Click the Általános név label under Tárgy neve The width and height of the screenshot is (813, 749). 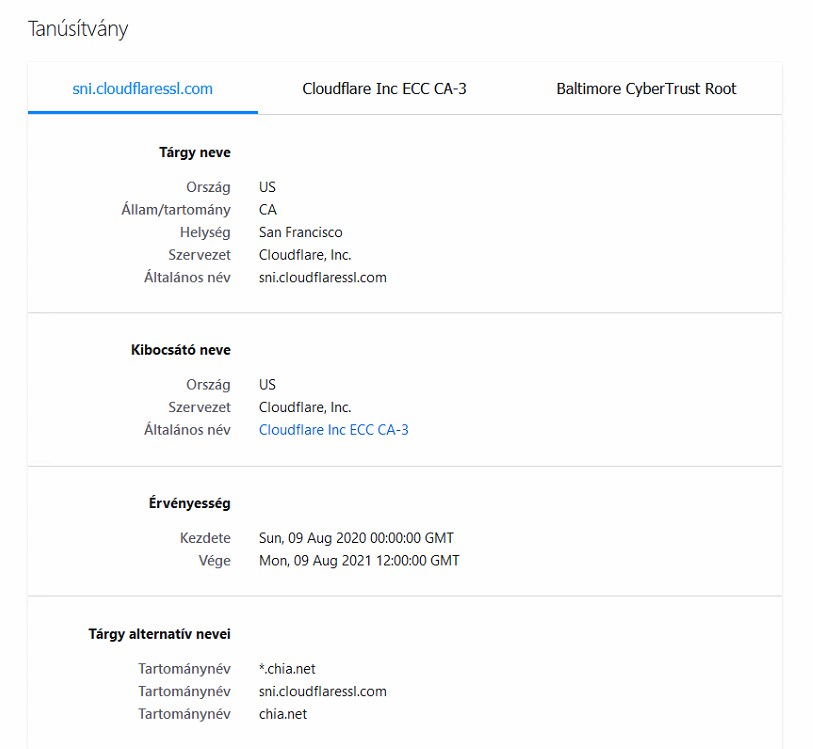pyautogui.click(x=187, y=277)
